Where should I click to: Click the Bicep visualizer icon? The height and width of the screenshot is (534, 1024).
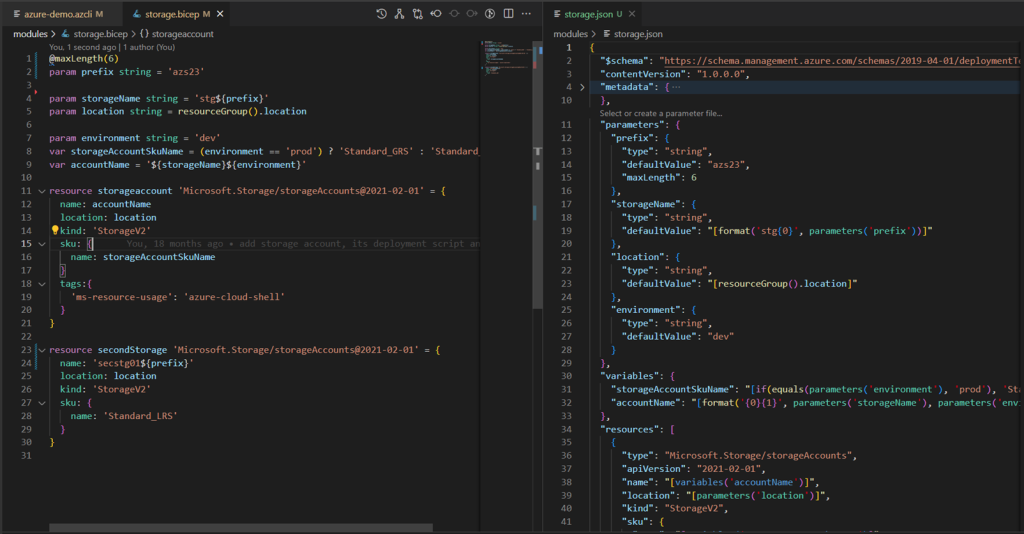[400, 15]
